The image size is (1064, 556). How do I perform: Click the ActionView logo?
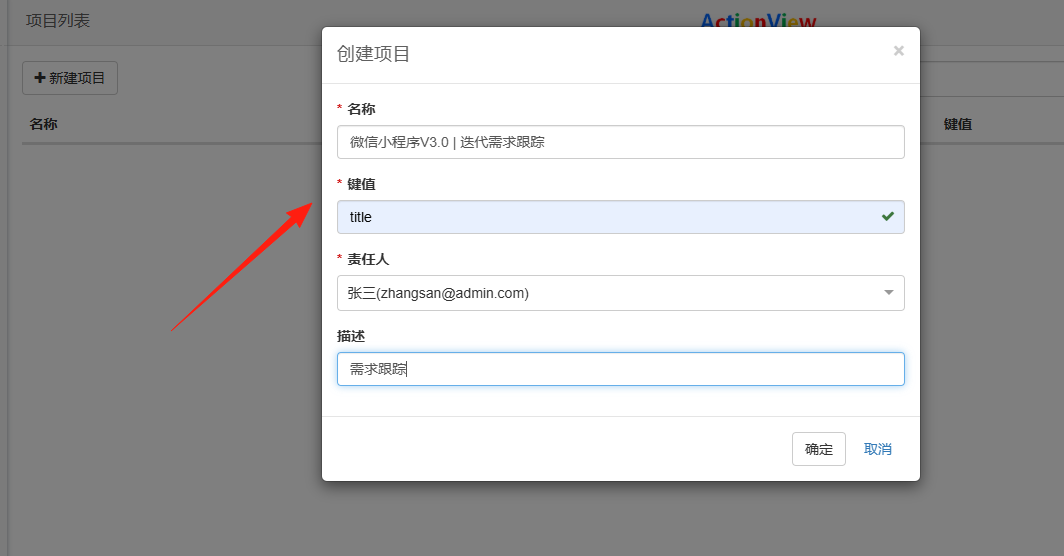click(758, 20)
